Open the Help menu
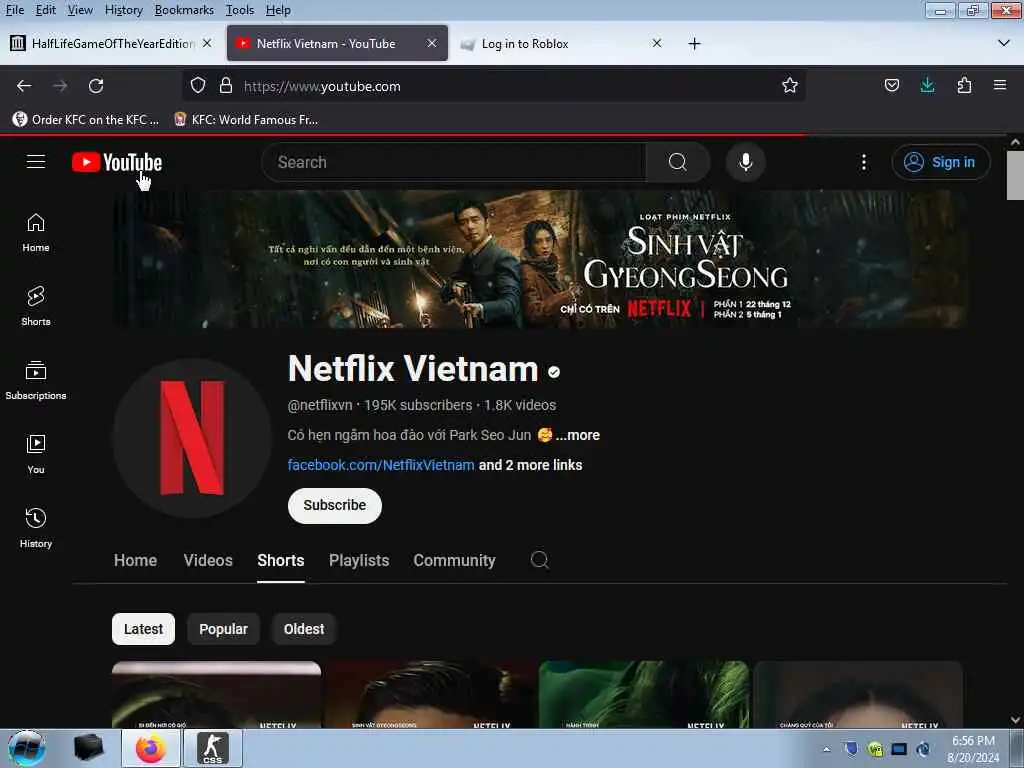 click(278, 10)
